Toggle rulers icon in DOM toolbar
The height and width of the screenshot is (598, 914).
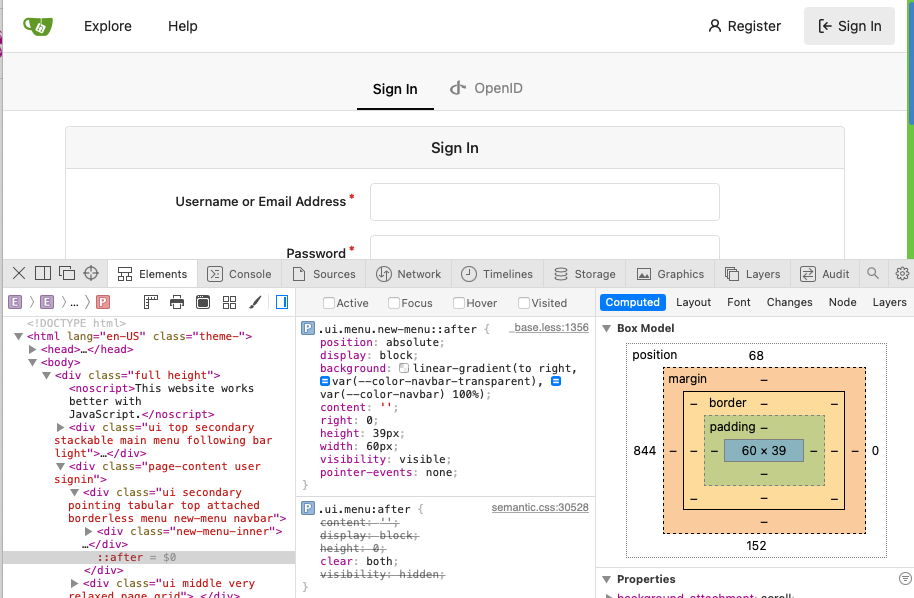151,302
